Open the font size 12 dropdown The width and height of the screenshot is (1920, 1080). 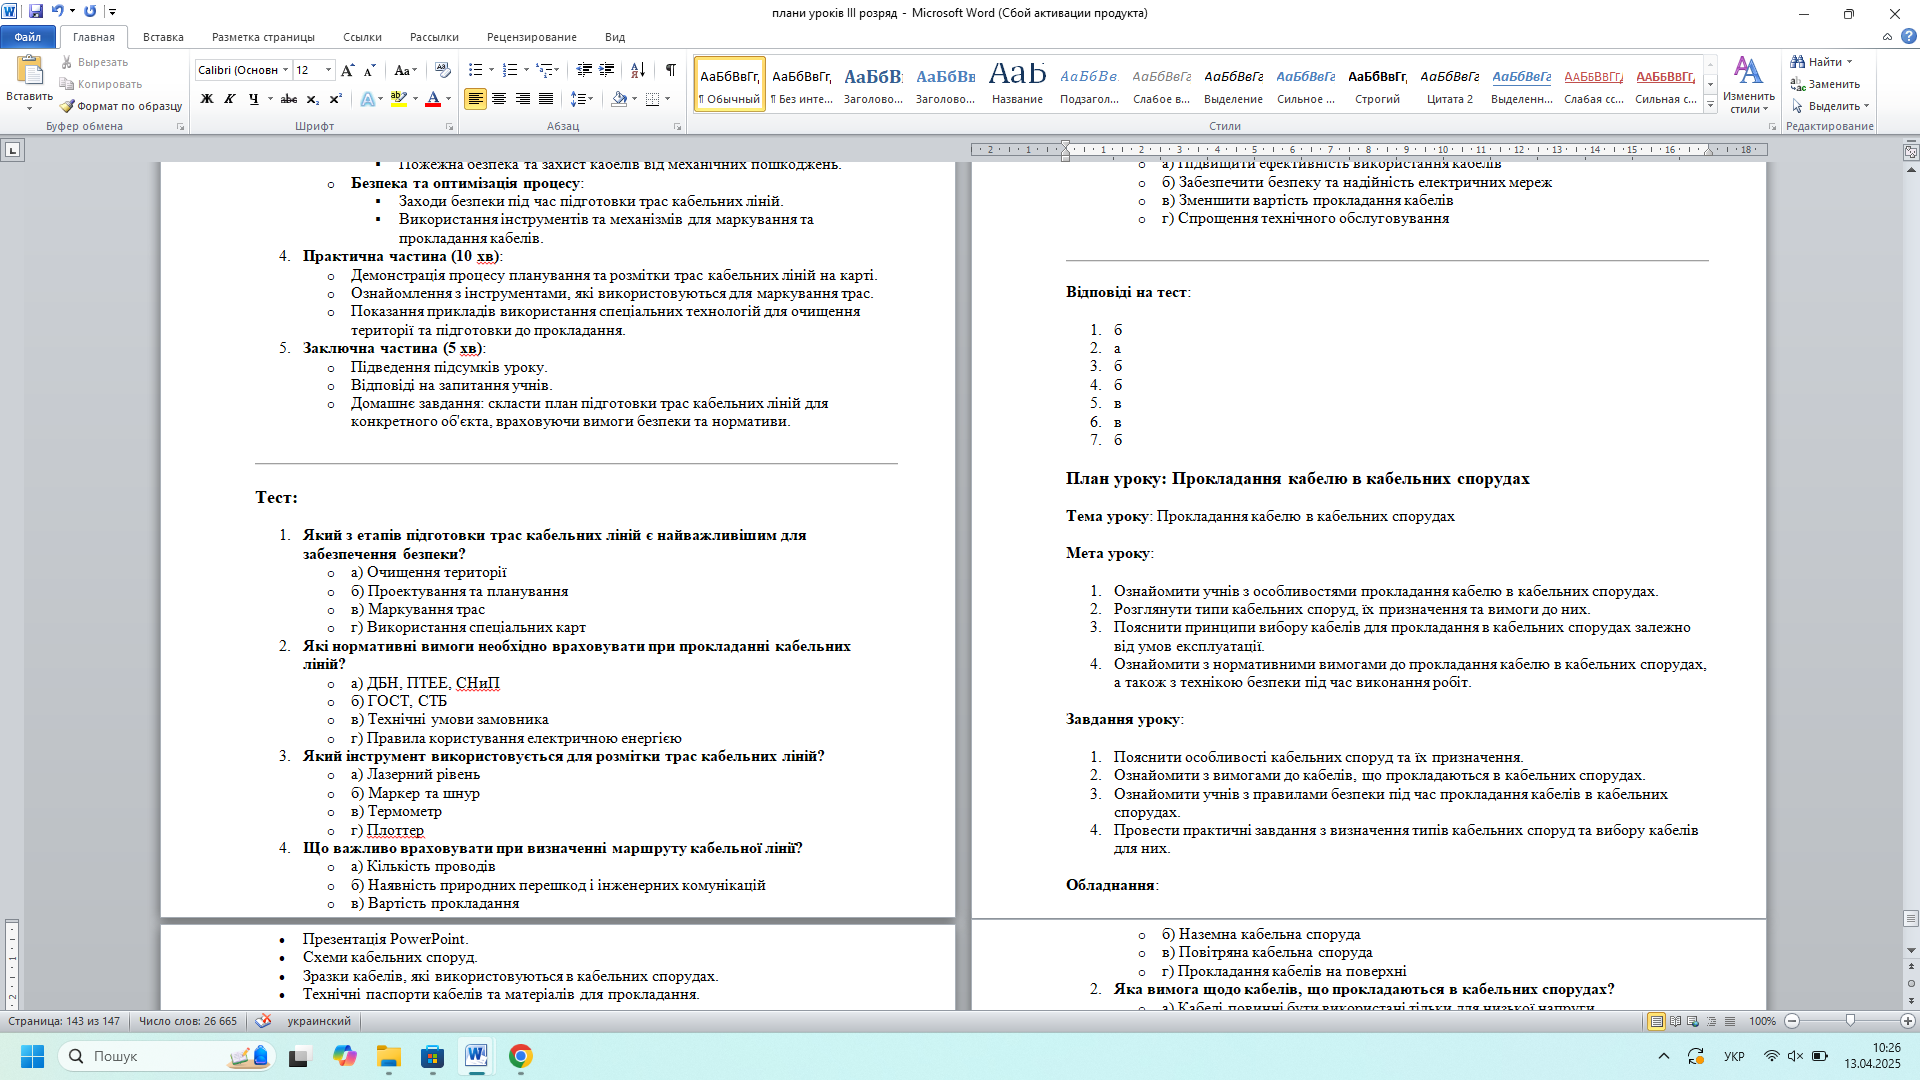click(329, 70)
